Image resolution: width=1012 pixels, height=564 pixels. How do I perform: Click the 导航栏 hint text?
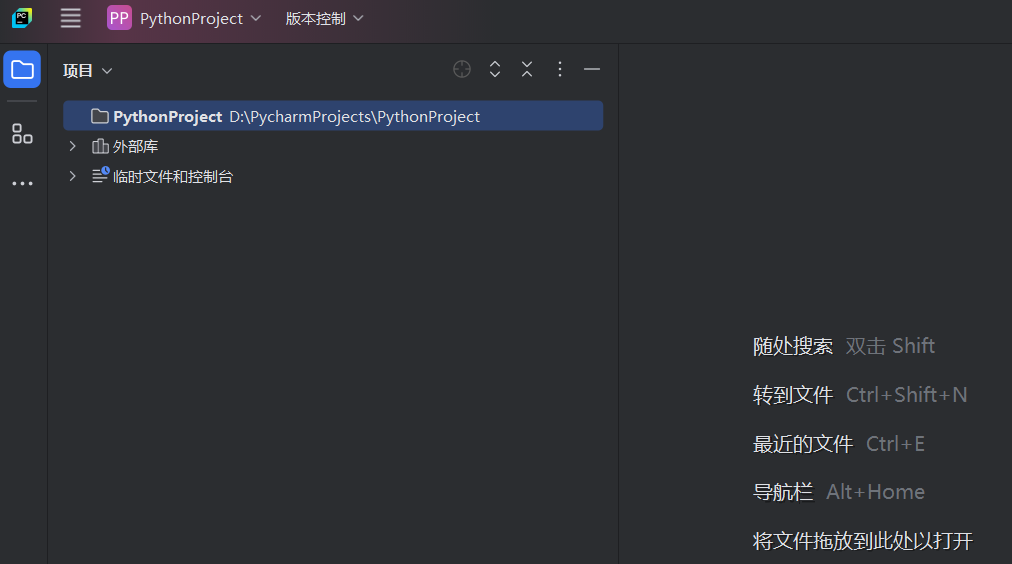click(783, 492)
